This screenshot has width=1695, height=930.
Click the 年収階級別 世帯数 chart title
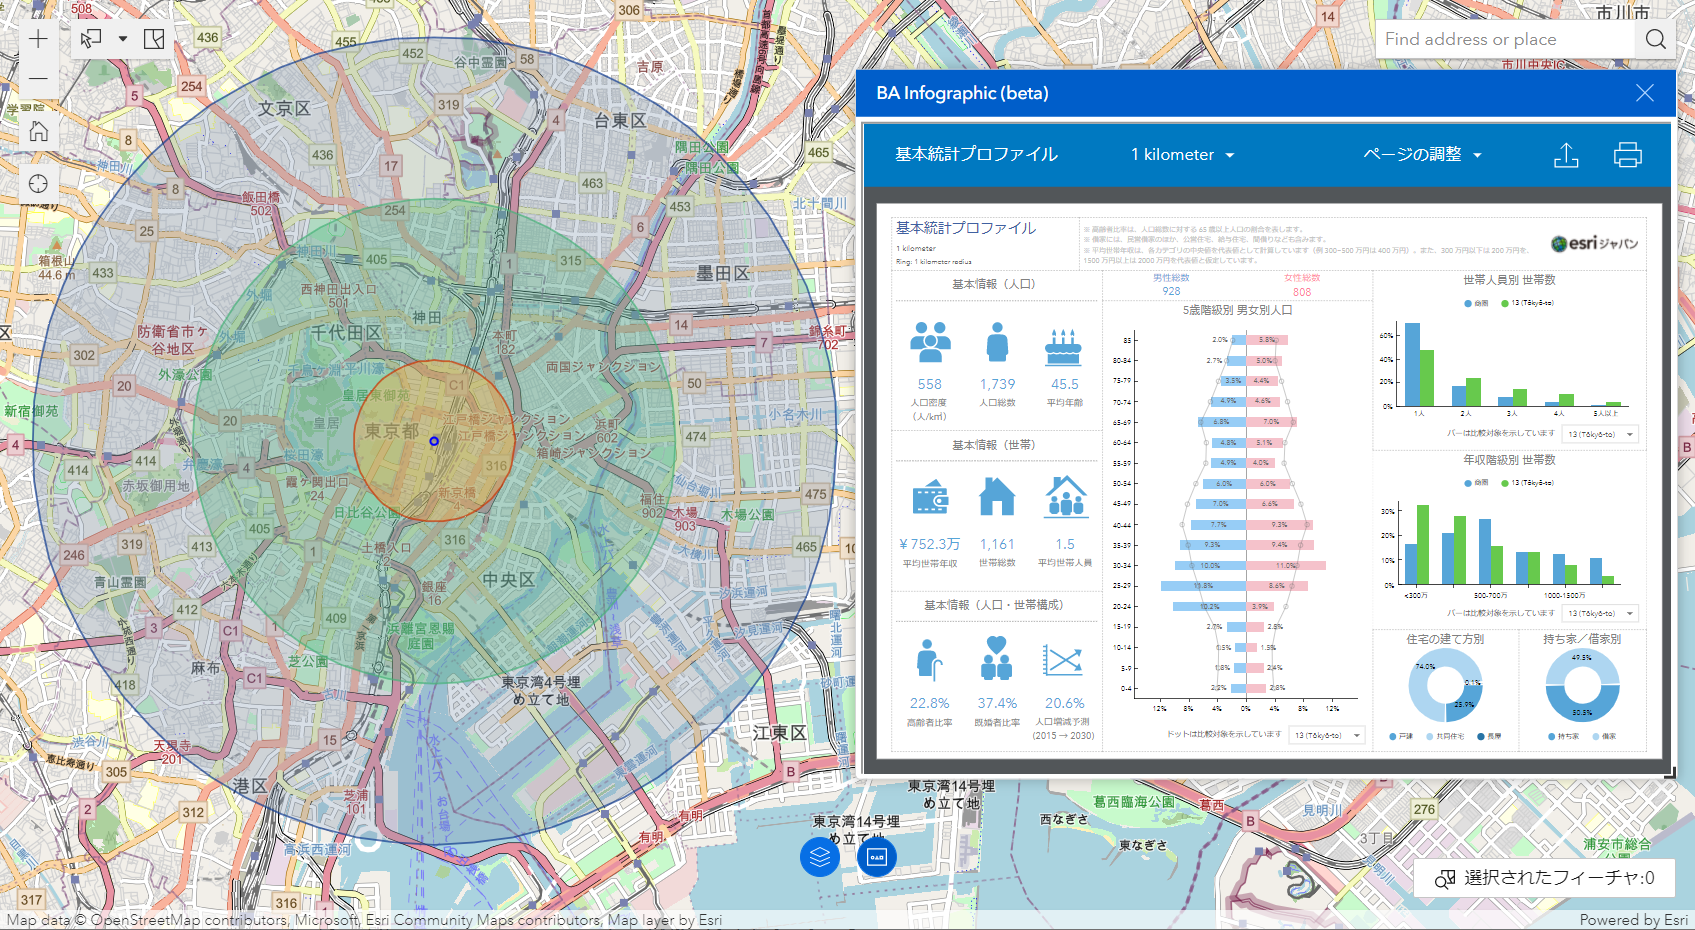(x=1509, y=460)
